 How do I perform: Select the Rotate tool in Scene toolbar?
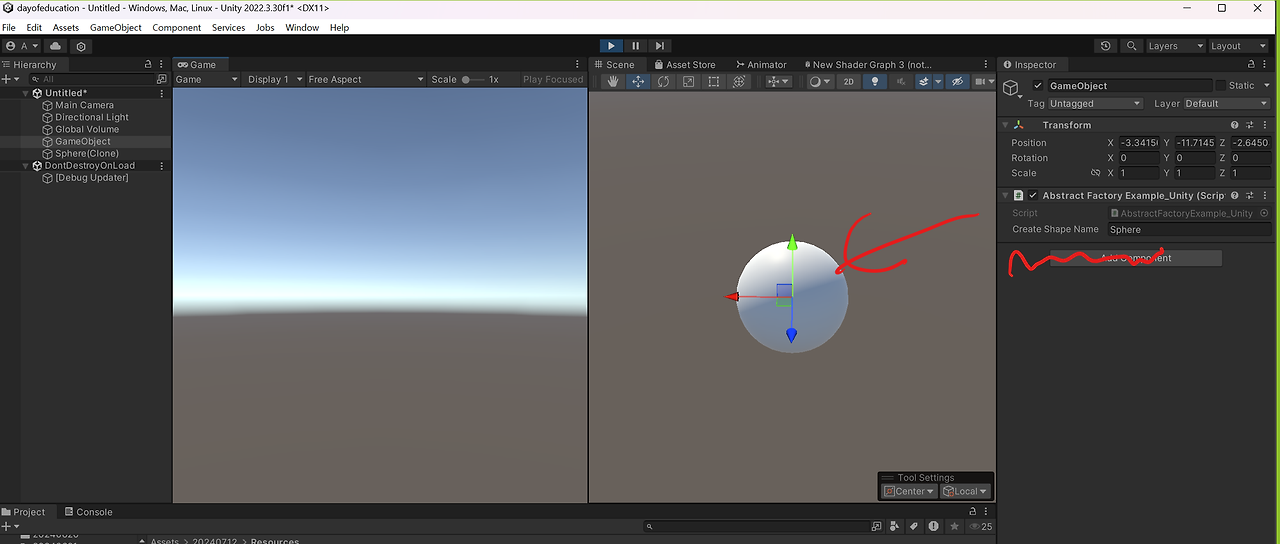pos(663,82)
